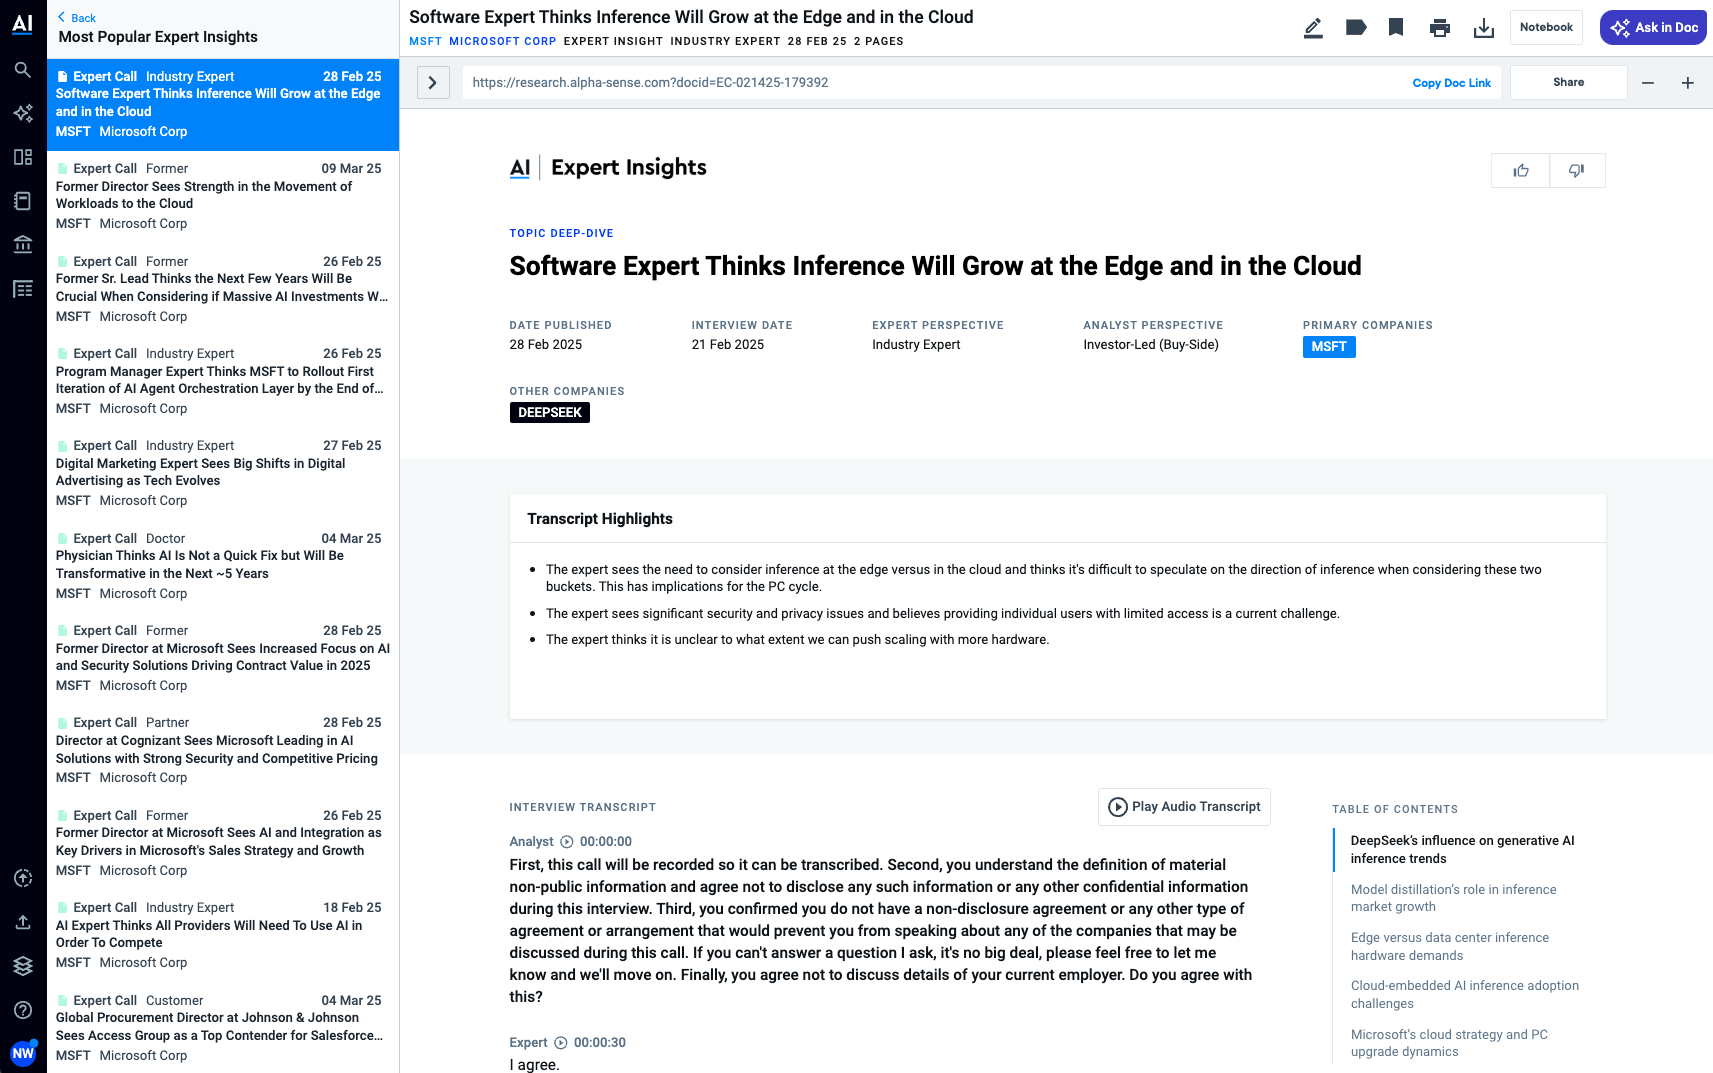Open the Notebook button
The image size is (1713, 1073).
[x=1546, y=28]
